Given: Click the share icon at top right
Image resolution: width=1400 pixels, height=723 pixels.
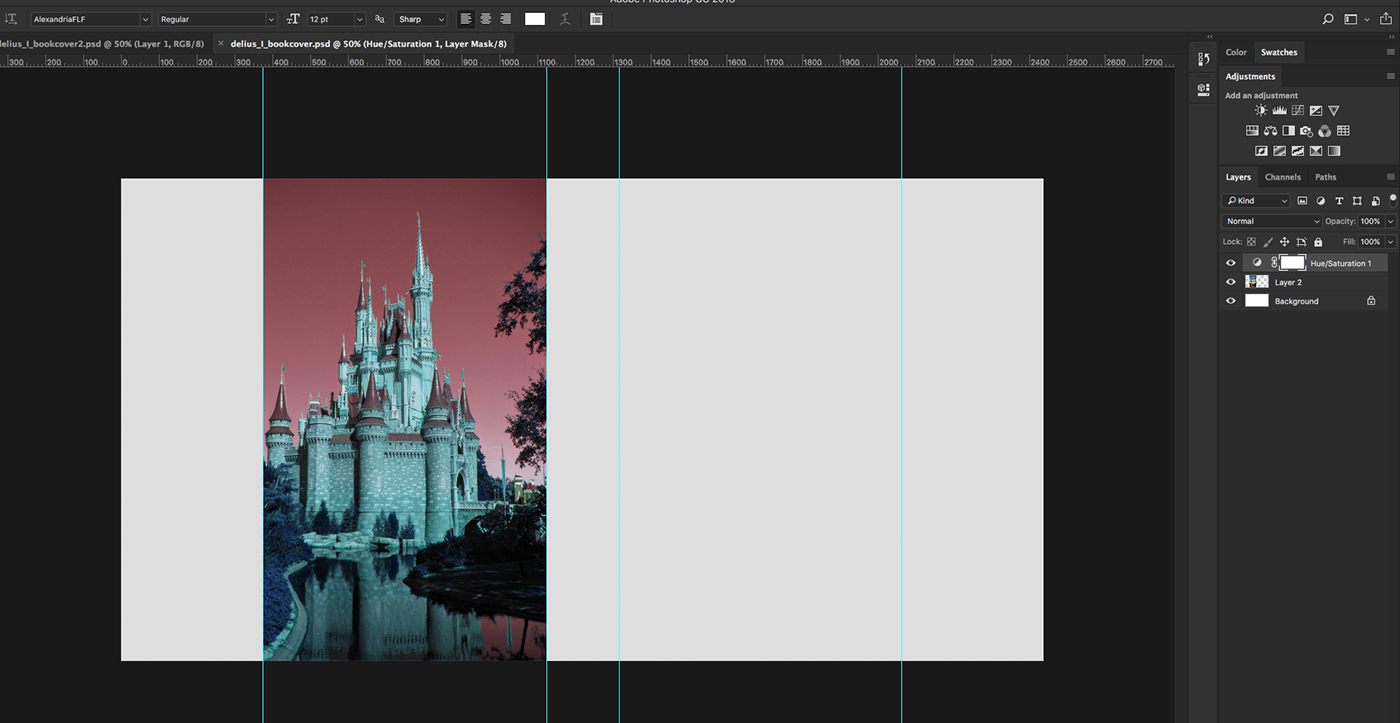Looking at the screenshot, I should tap(1386, 19).
